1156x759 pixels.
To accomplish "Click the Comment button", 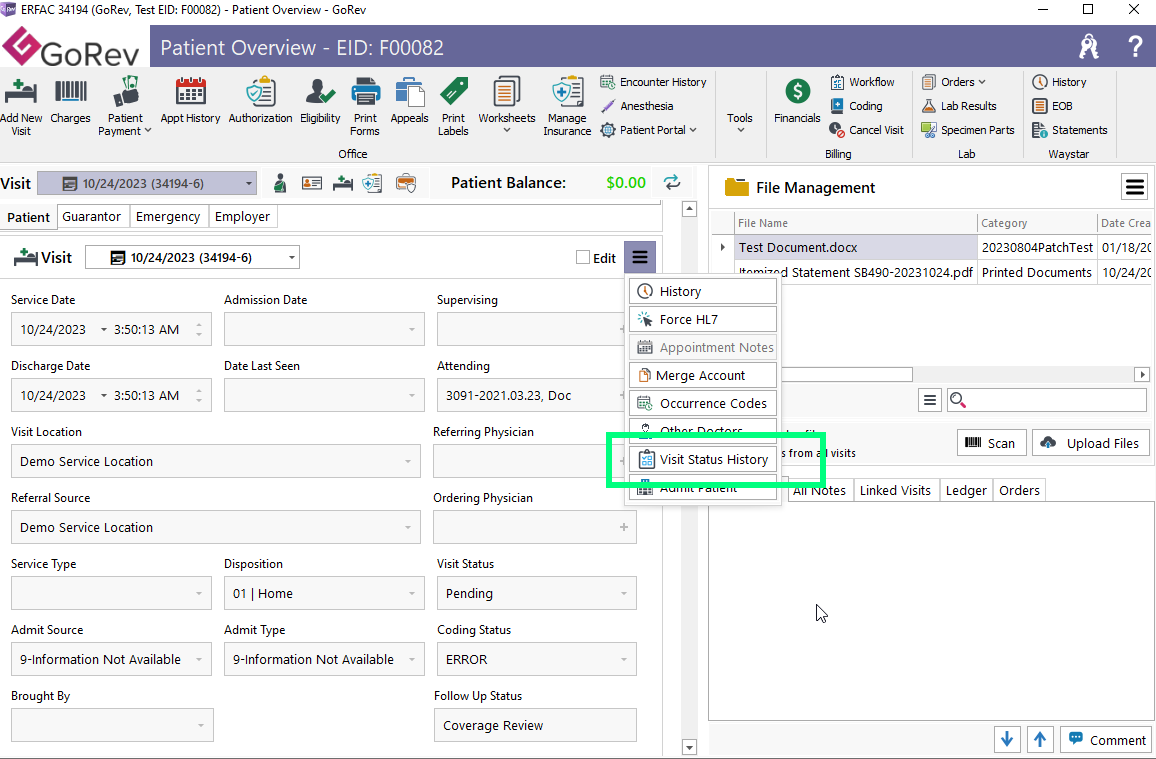I will [x=1107, y=740].
